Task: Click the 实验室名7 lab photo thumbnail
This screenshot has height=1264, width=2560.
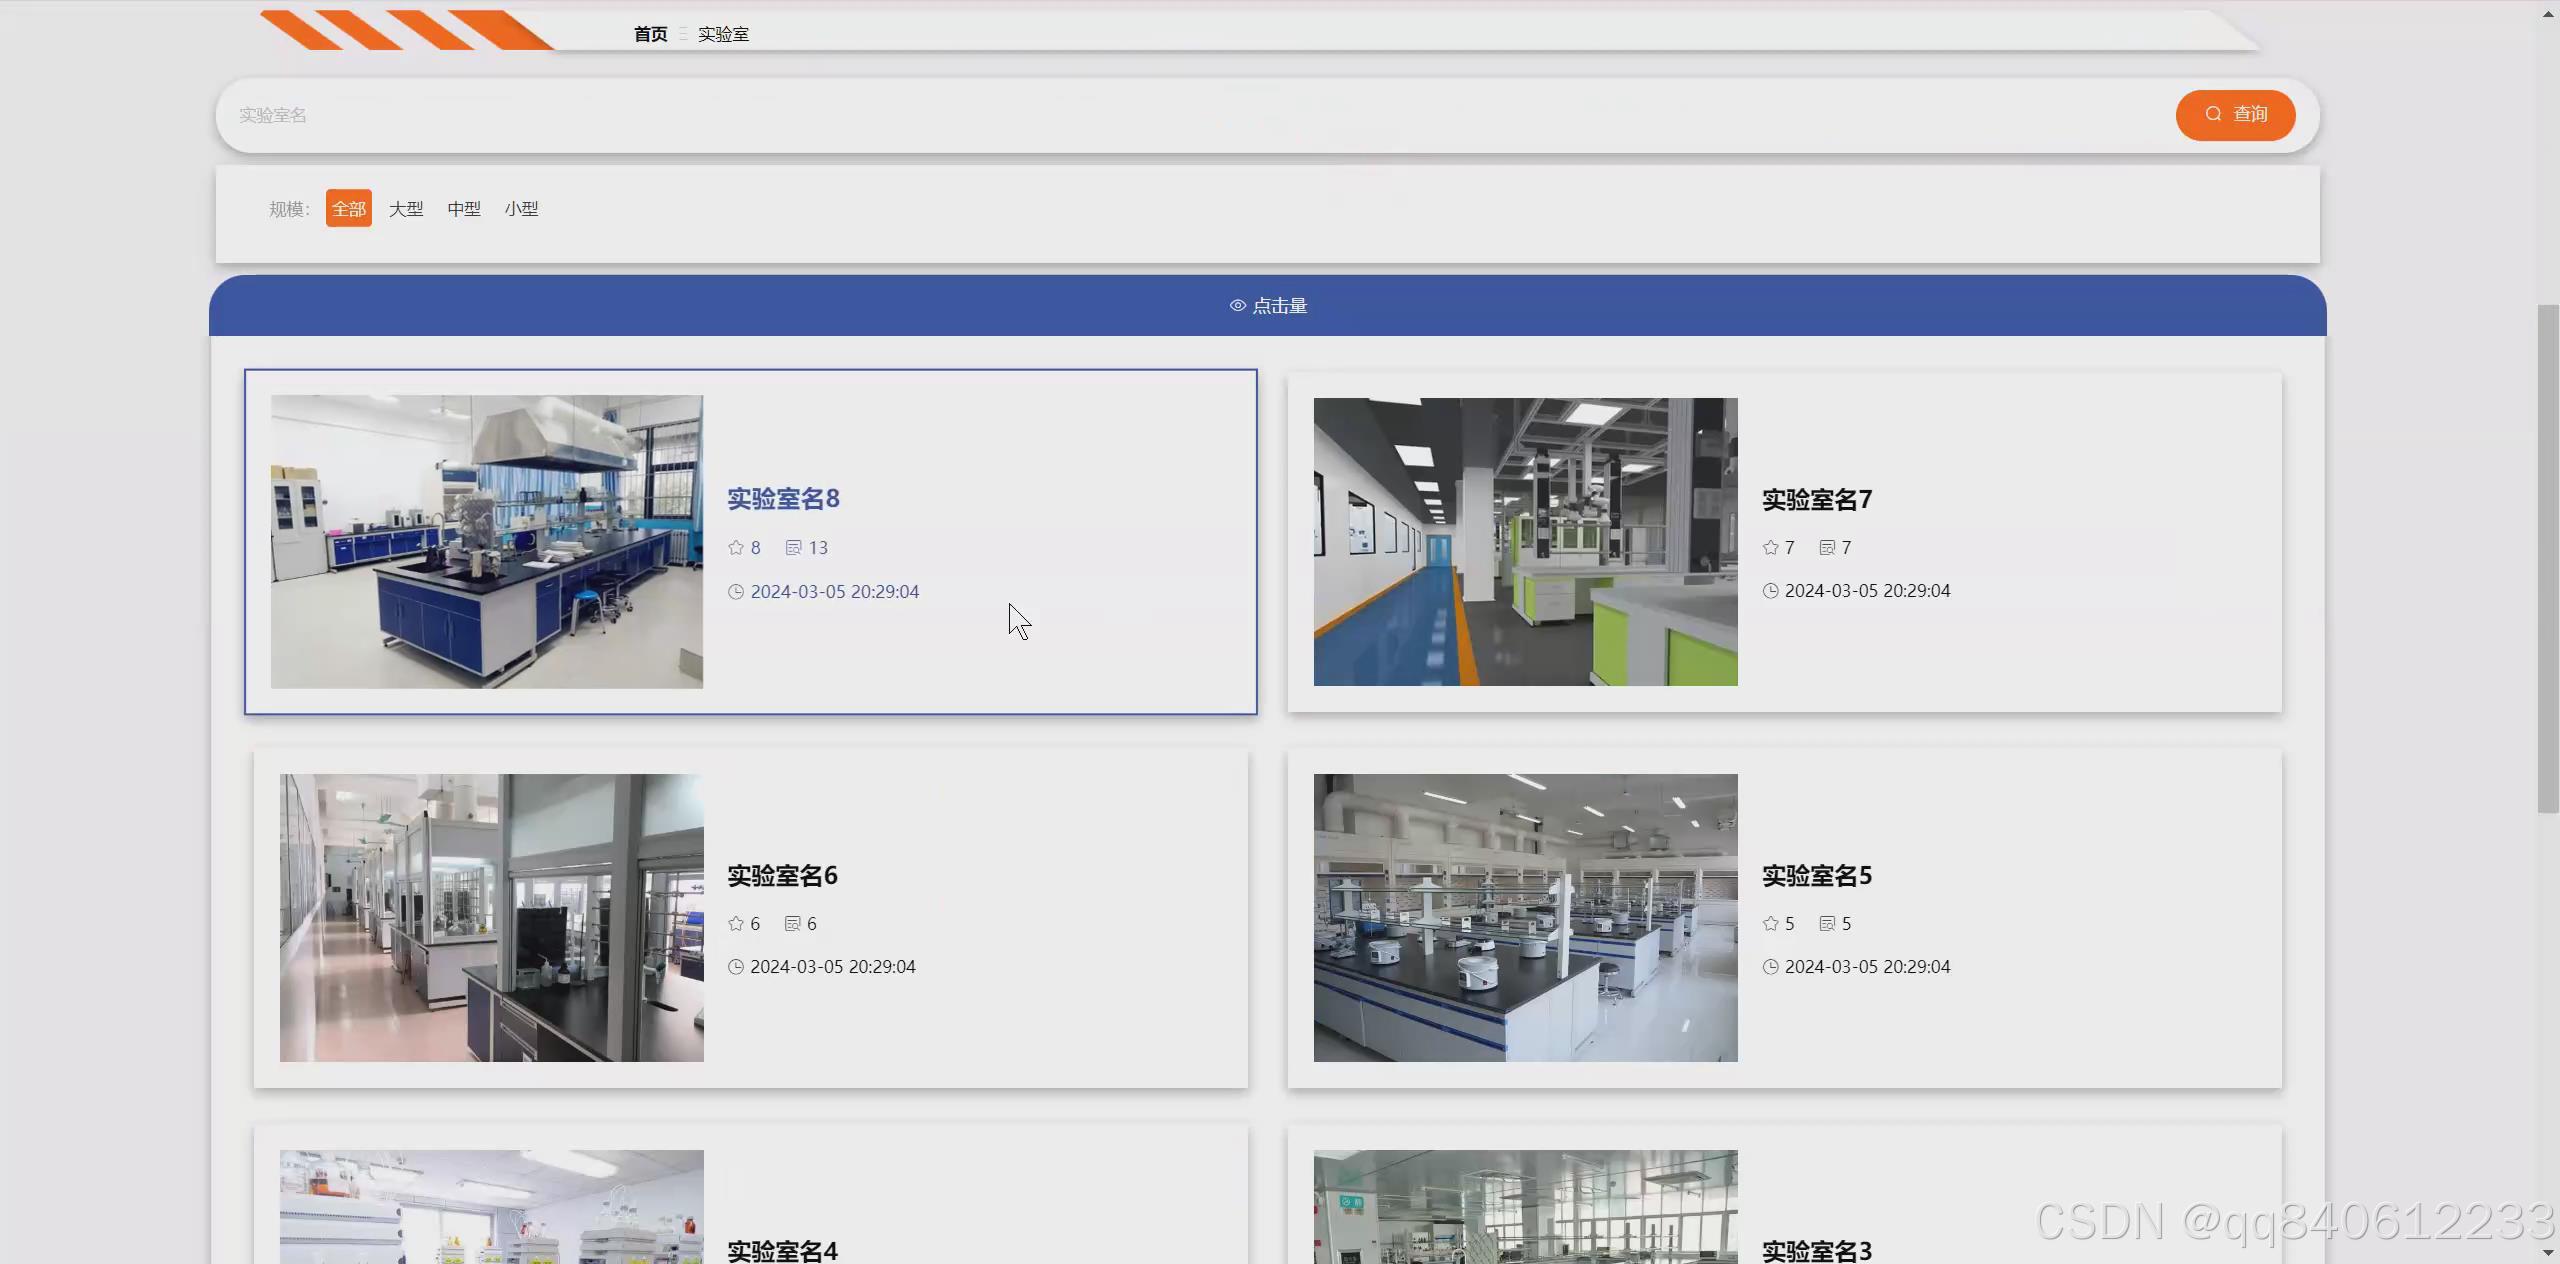Action: tap(1525, 541)
